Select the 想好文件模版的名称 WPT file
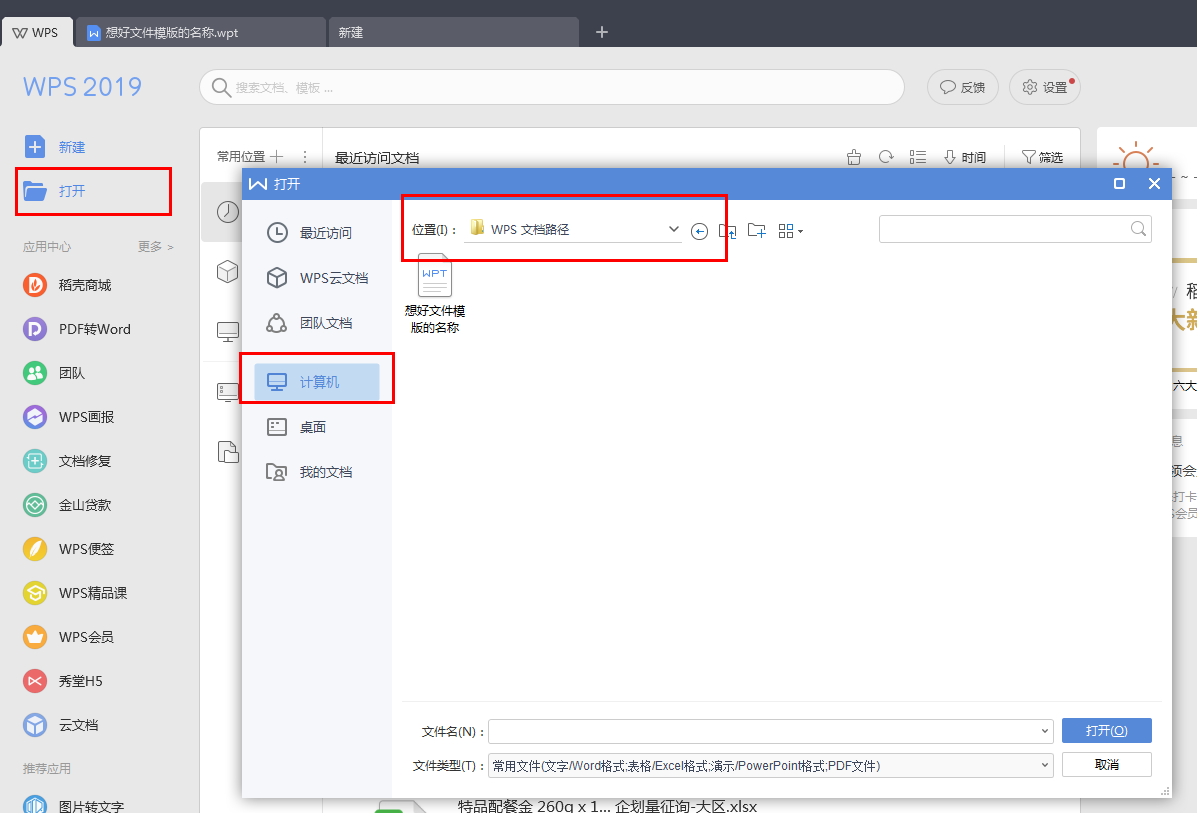This screenshot has width=1197, height=813. coord(434,294)
